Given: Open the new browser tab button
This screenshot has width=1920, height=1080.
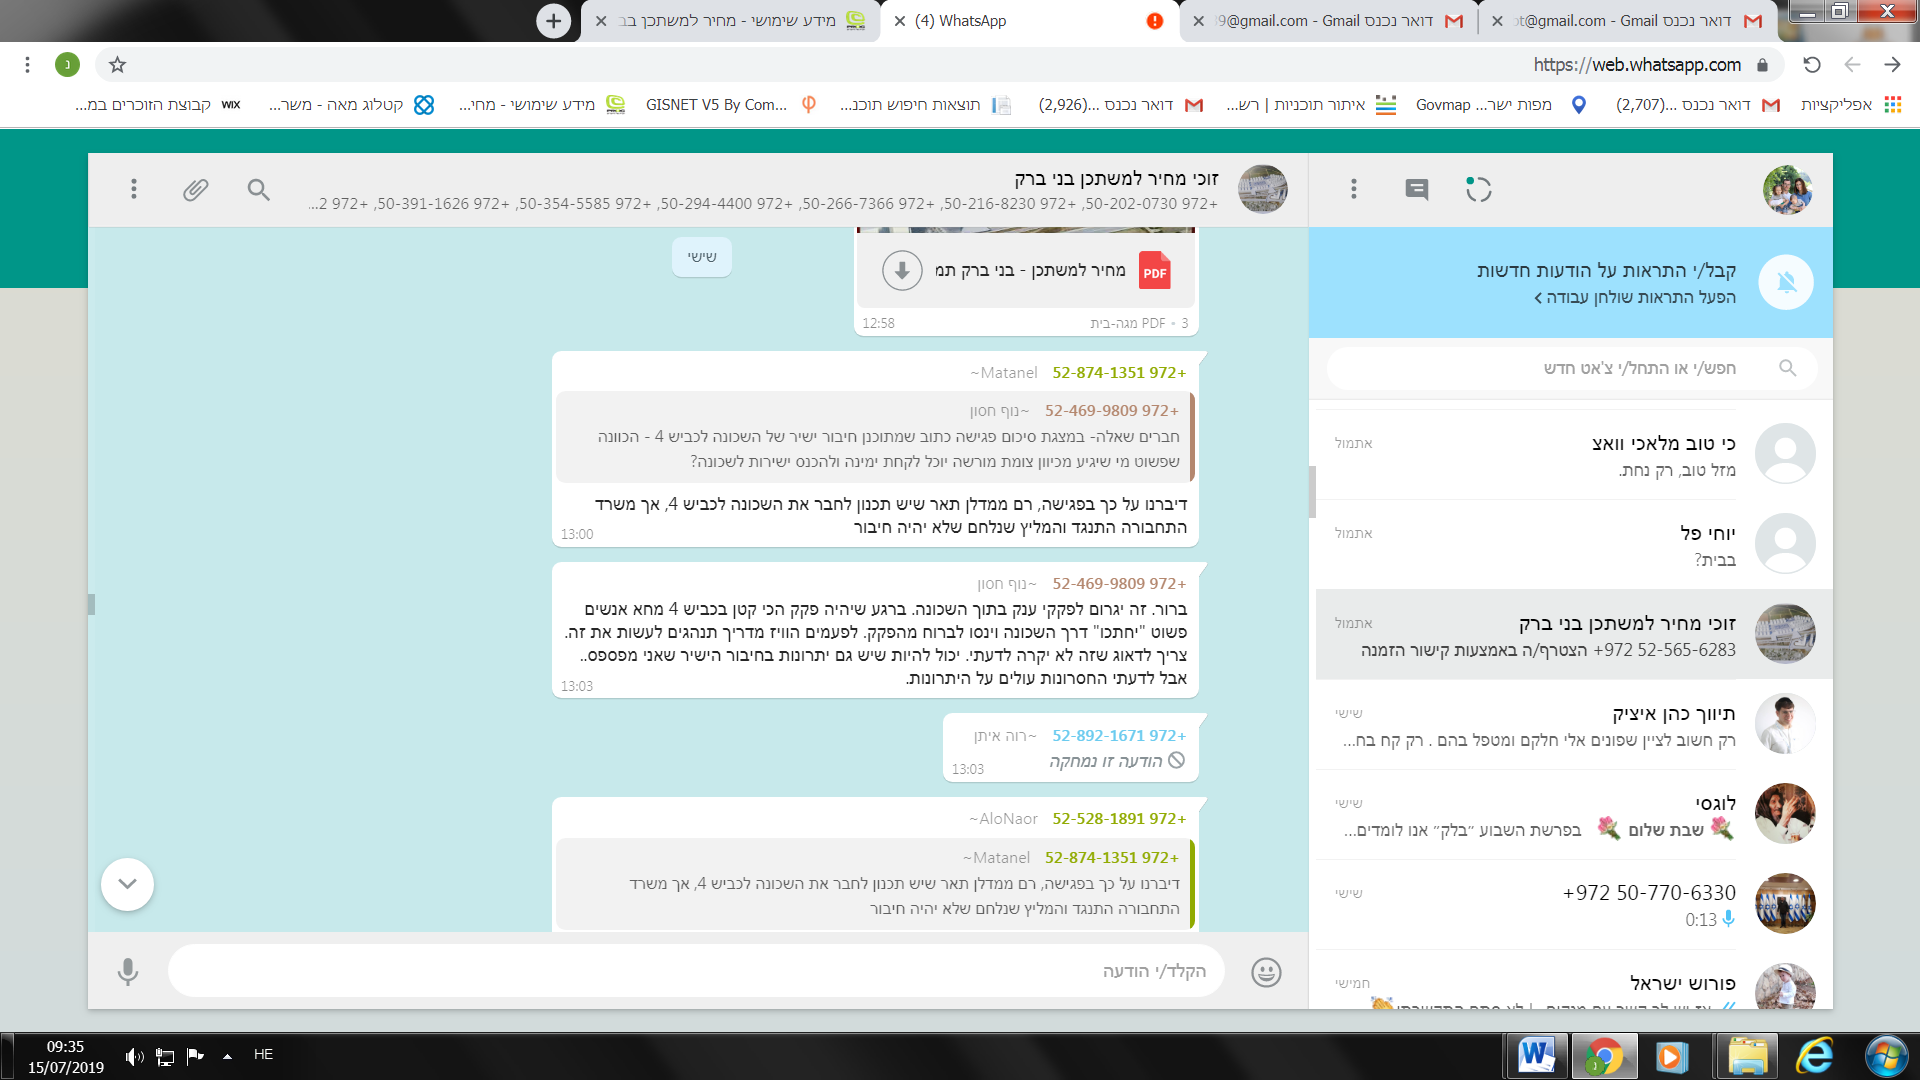Looking at the screenshot, I should click(553, 21).
